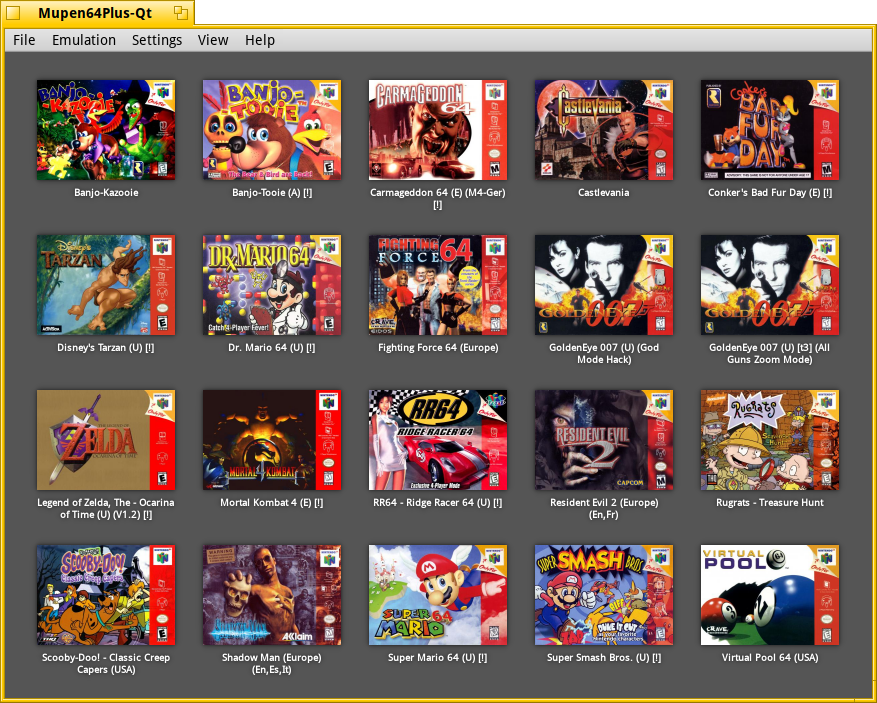Click 'Mortal Kombat 4 (E) [!]' label
Viewport: 877px width, 703px height.
(272, 502)
